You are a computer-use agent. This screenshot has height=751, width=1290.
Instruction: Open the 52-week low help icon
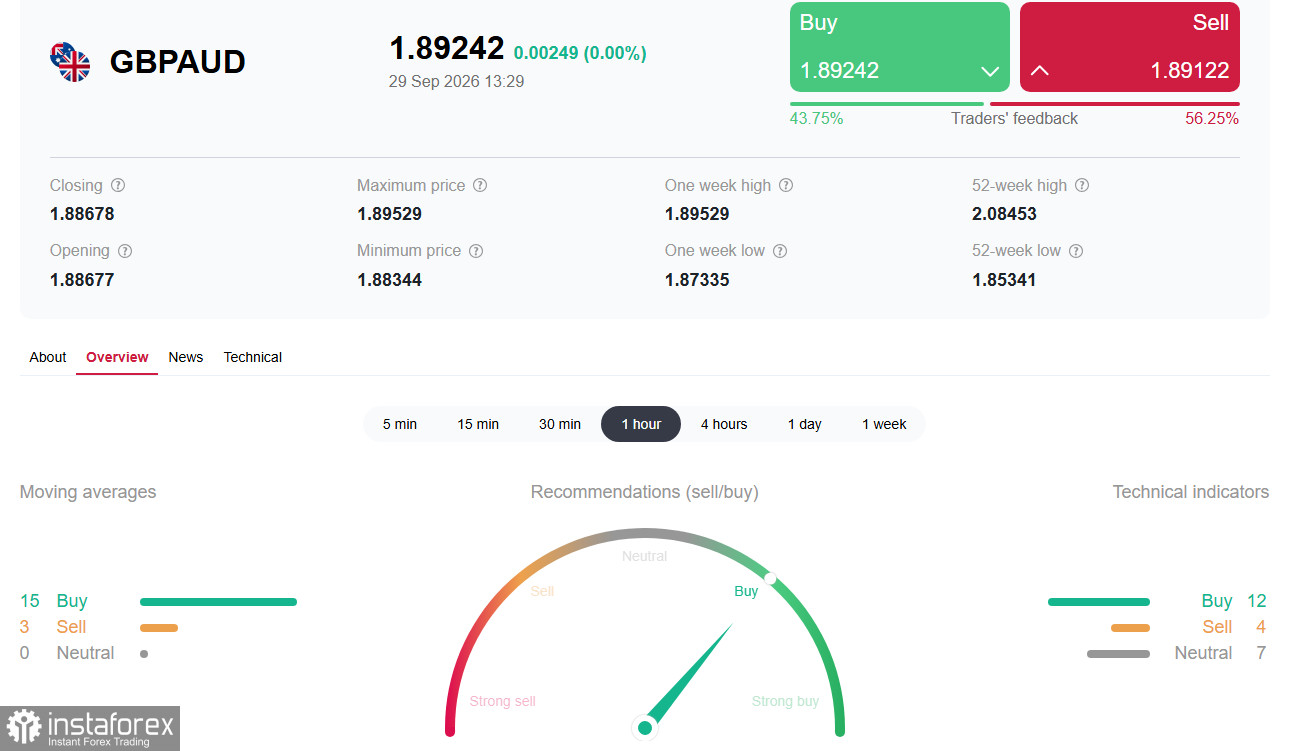[1076, 251]
